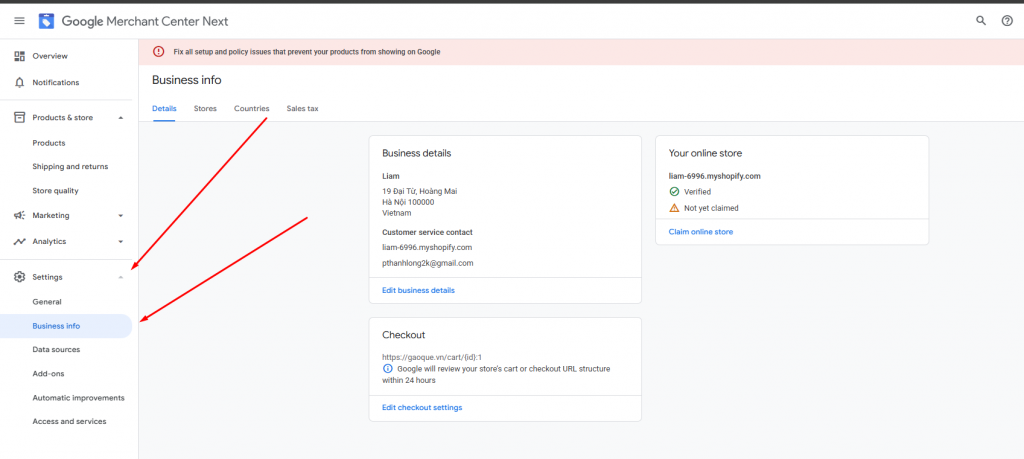Switch to the Countries tab

coord(251,108)
